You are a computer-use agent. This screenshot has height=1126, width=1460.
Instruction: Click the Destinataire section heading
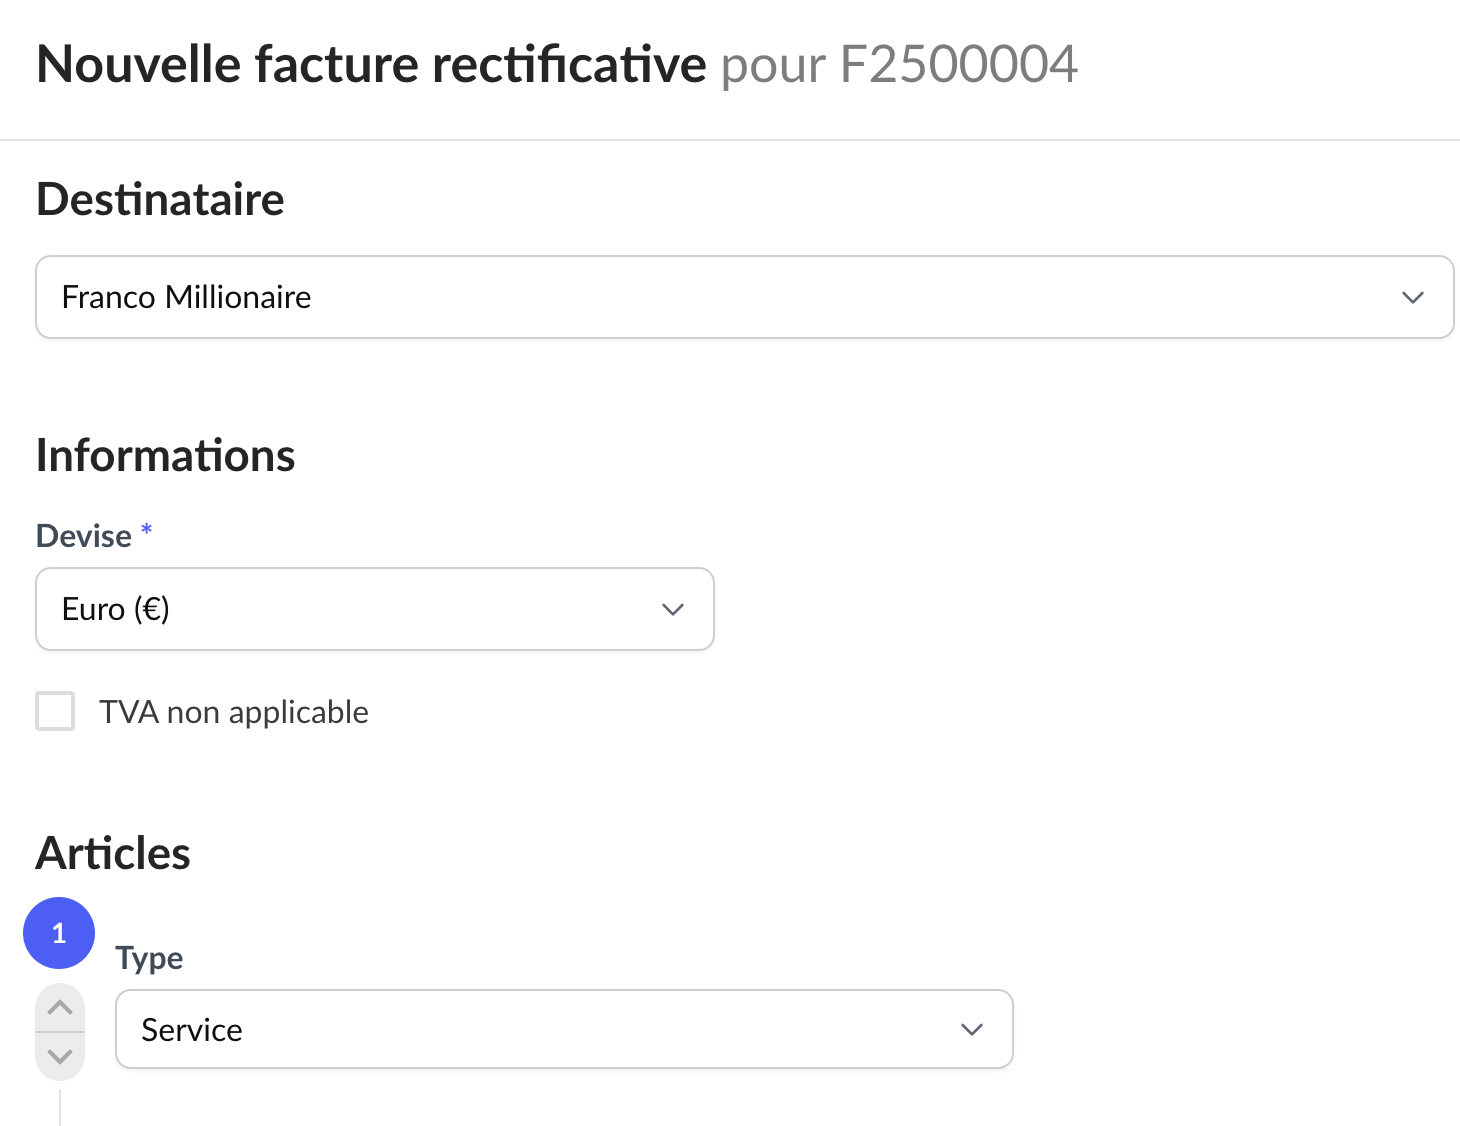pos(160,199)
